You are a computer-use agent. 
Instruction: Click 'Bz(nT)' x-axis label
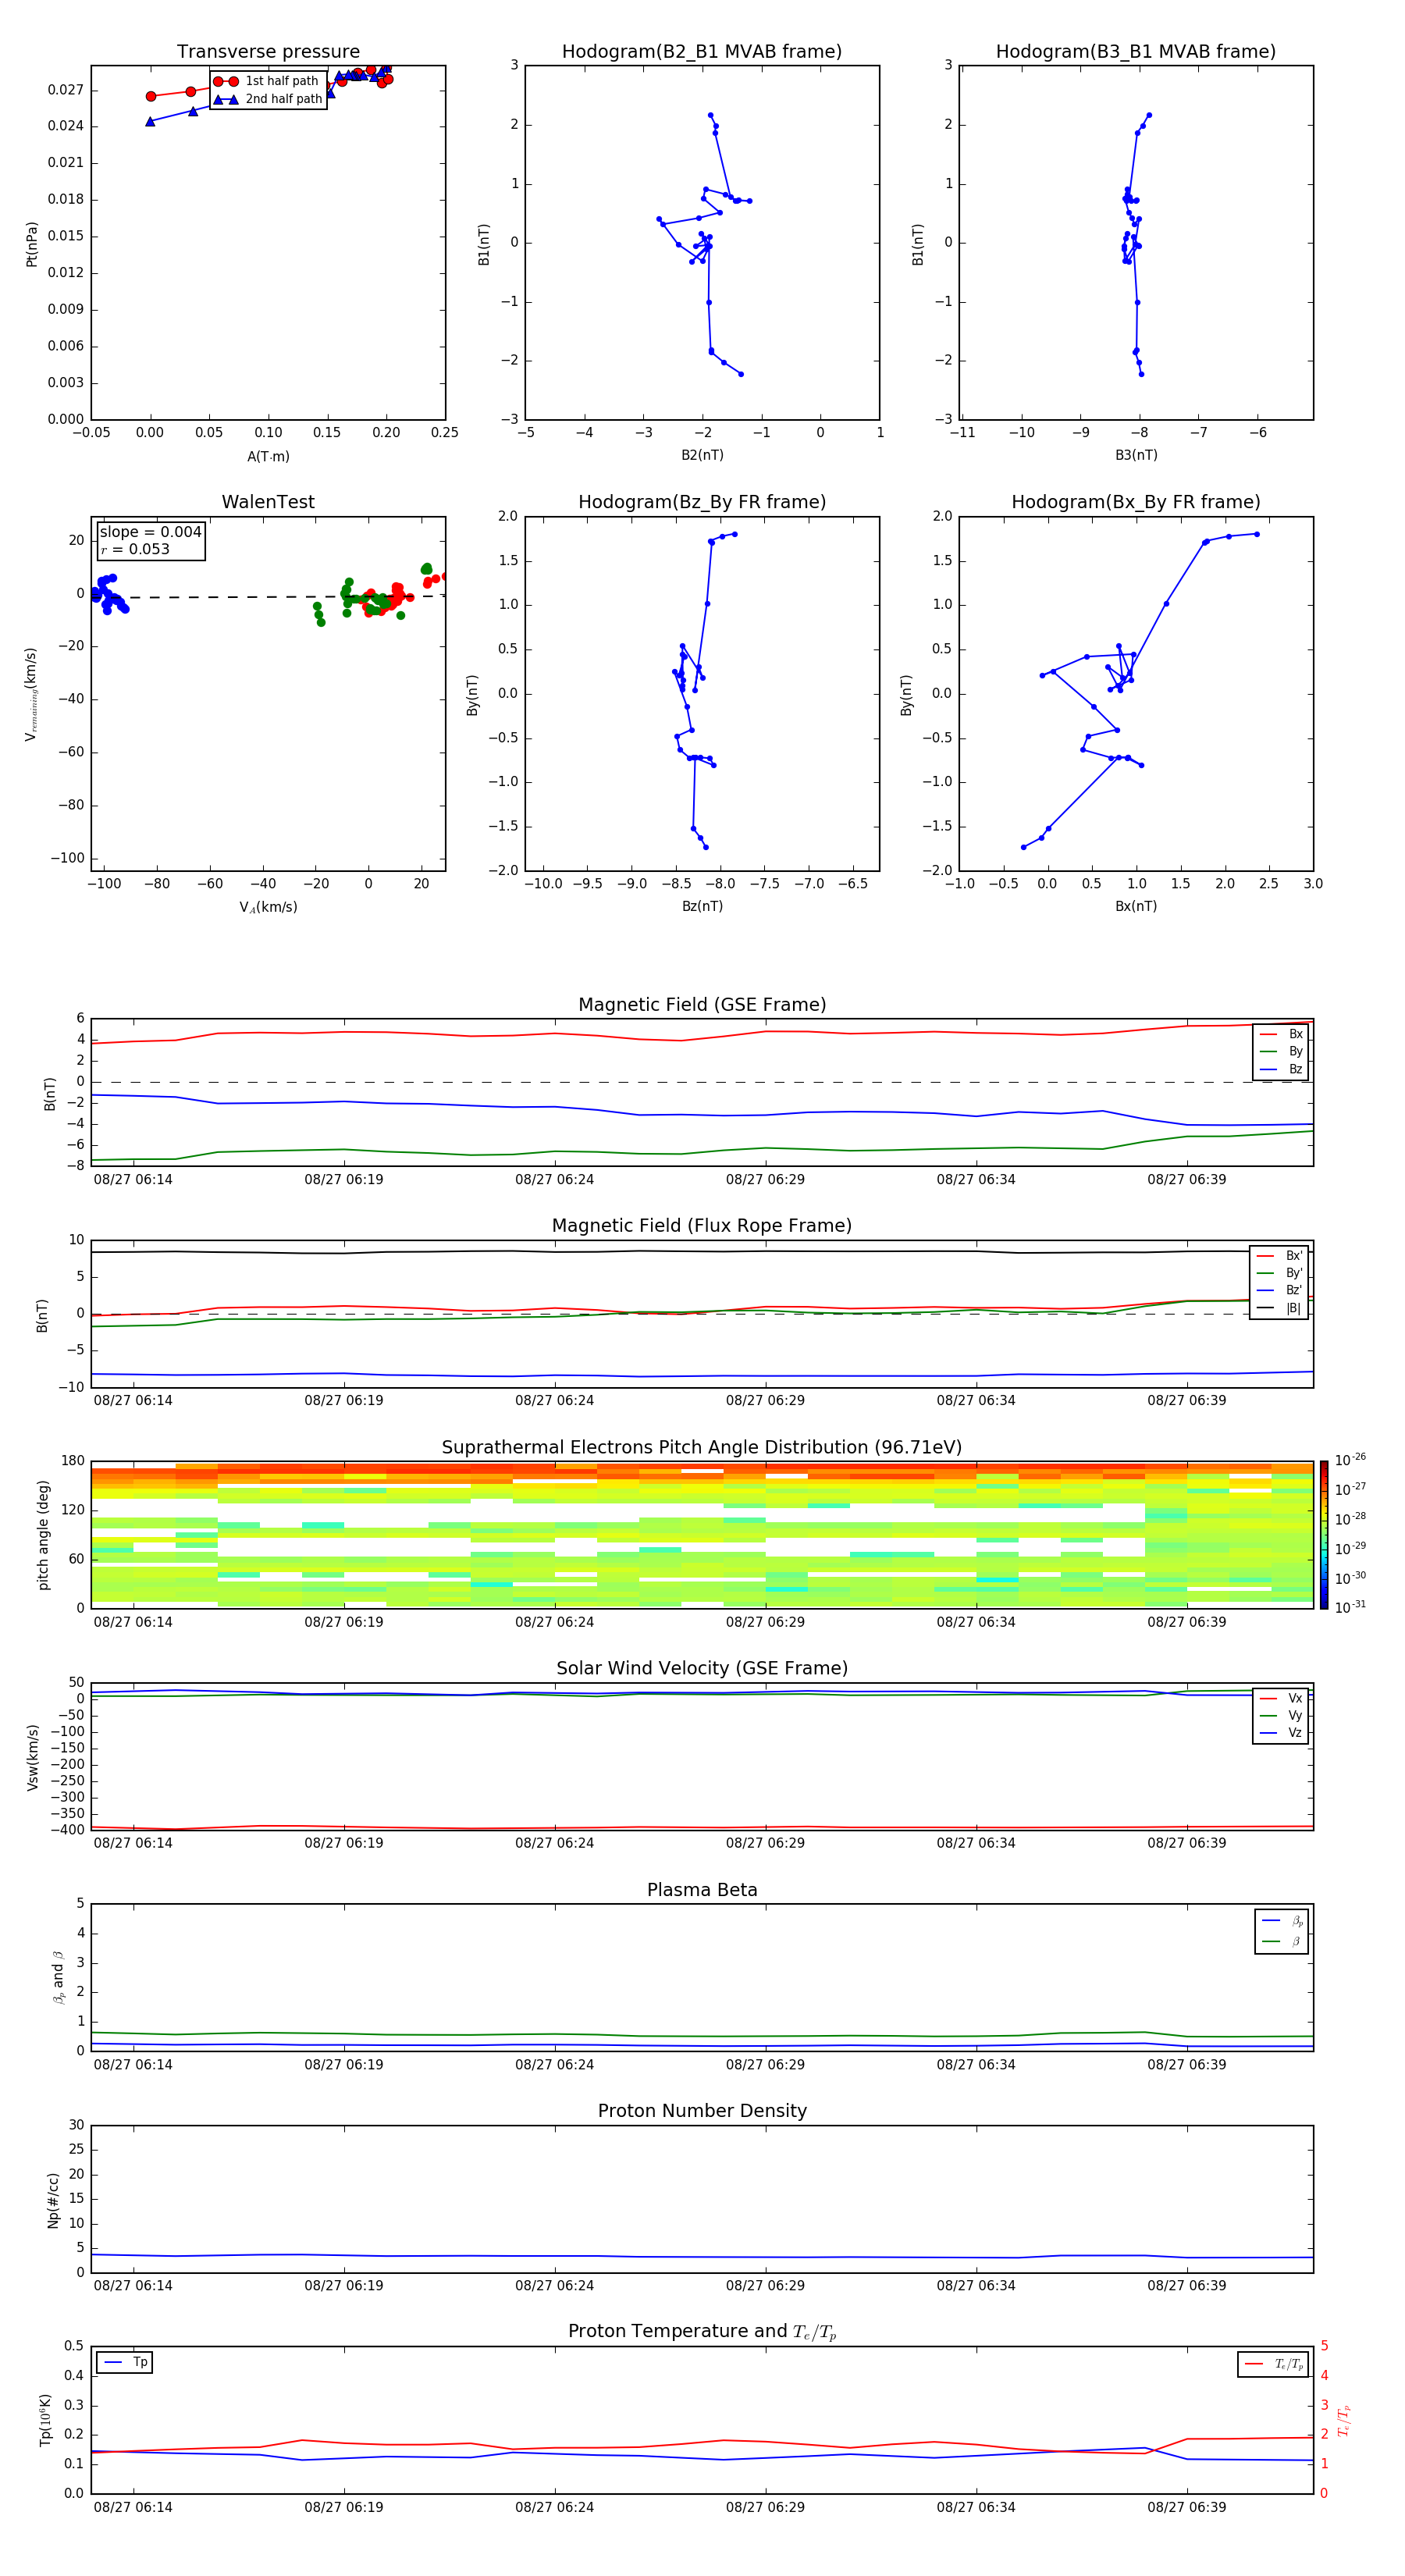click(702, 907)
